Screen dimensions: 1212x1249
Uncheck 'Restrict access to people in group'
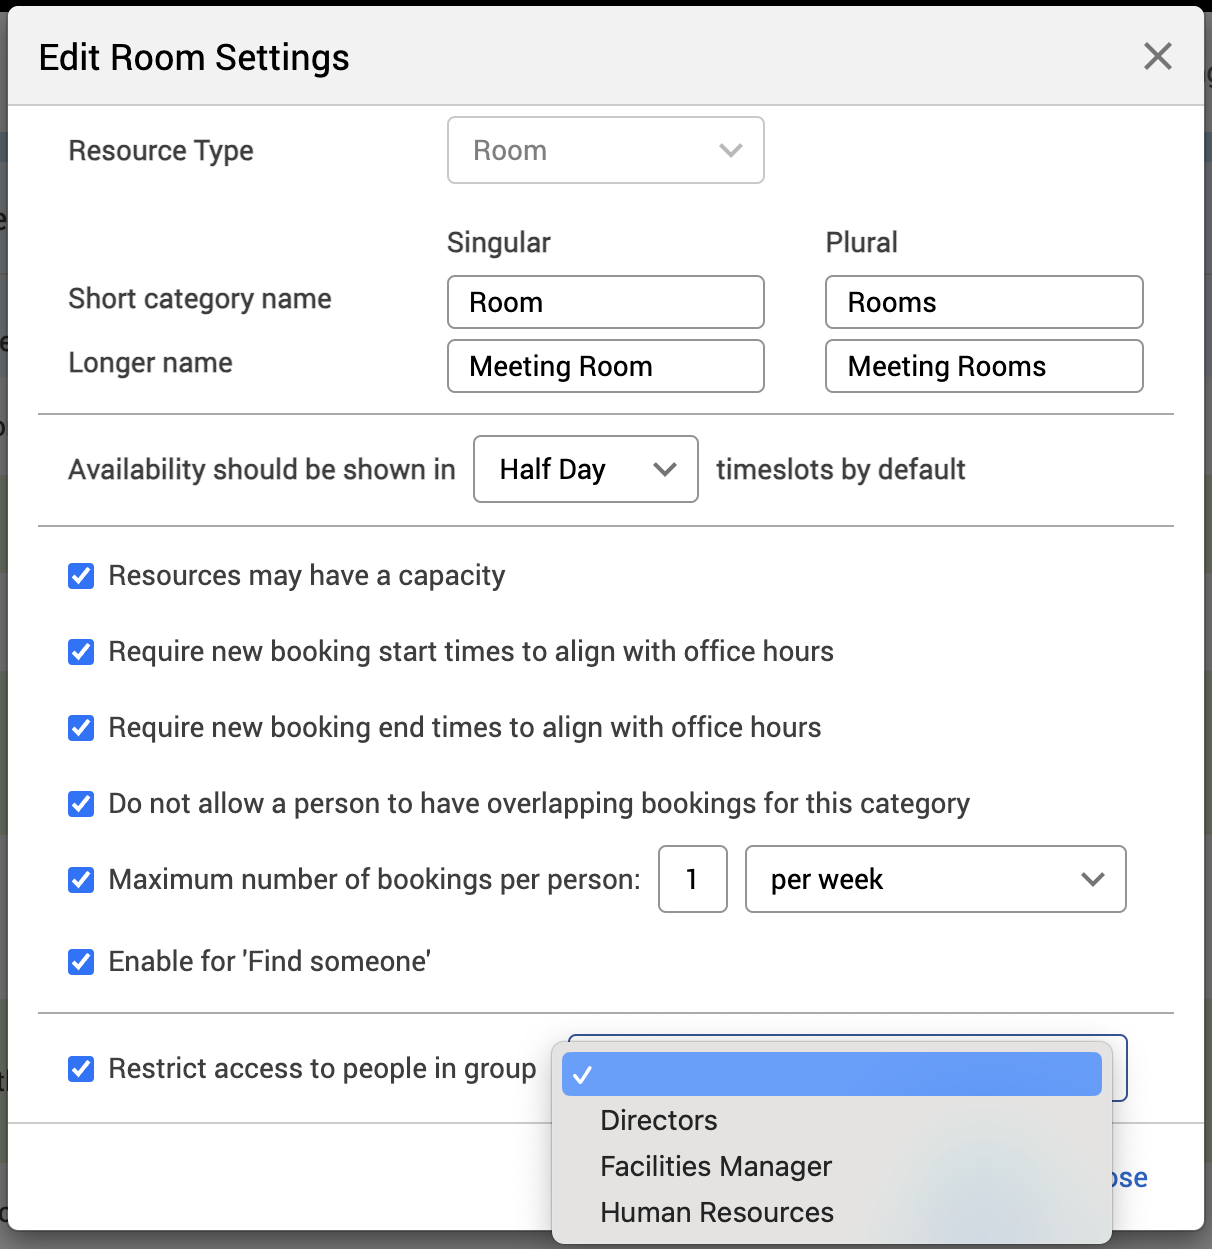tap(80, 1069)
